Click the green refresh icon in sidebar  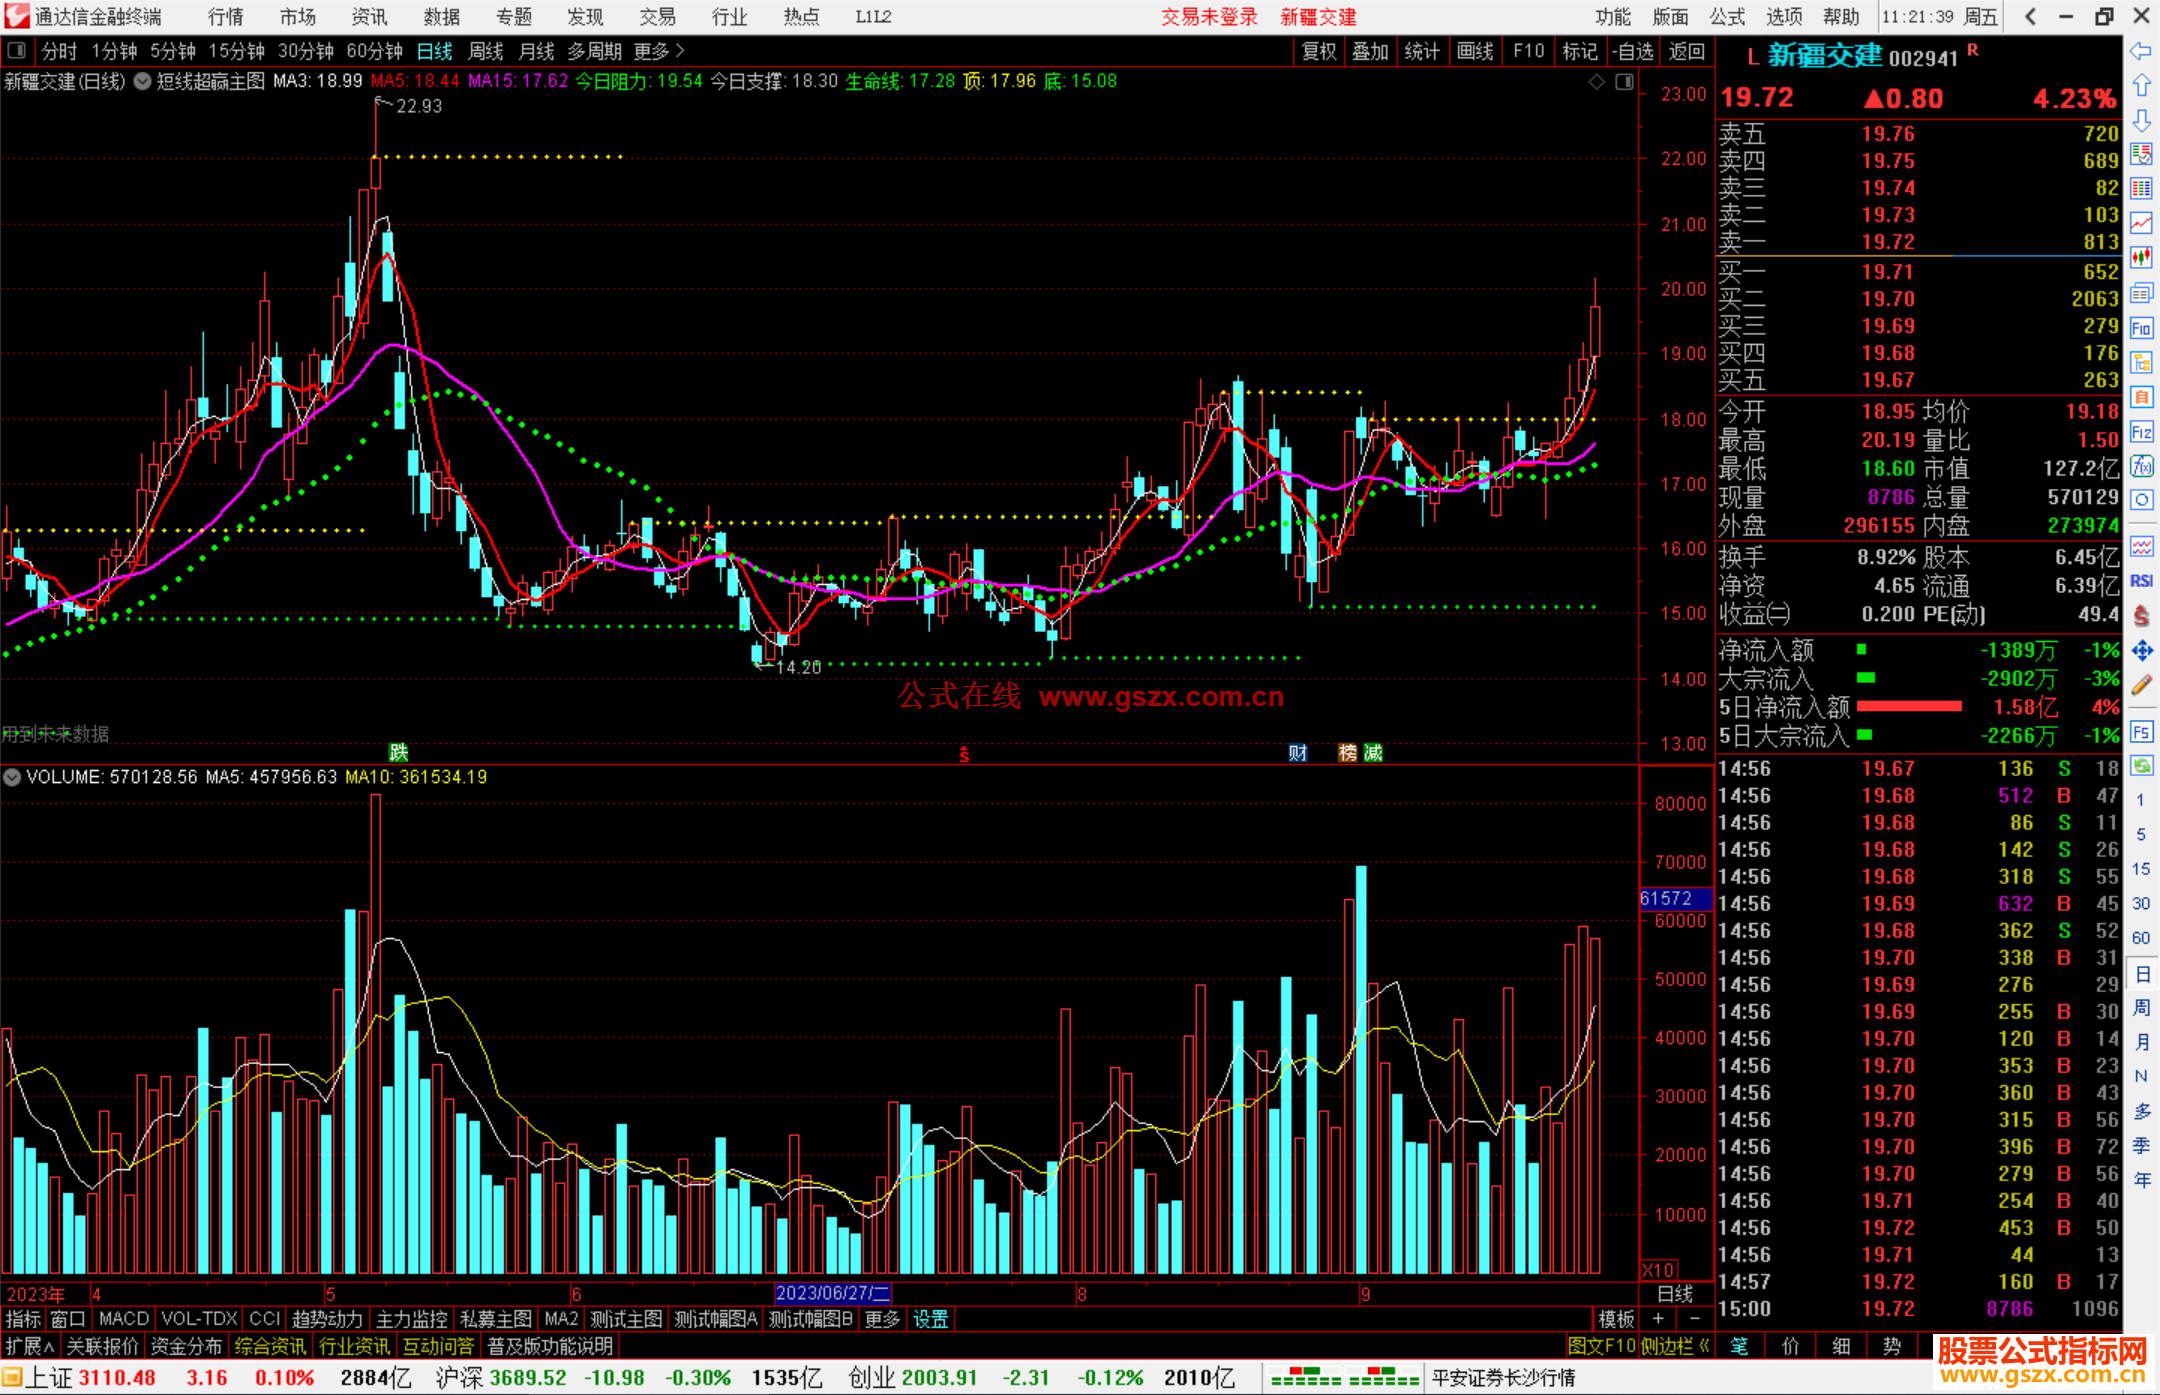pyautogui.click(x=2141, y=766)
